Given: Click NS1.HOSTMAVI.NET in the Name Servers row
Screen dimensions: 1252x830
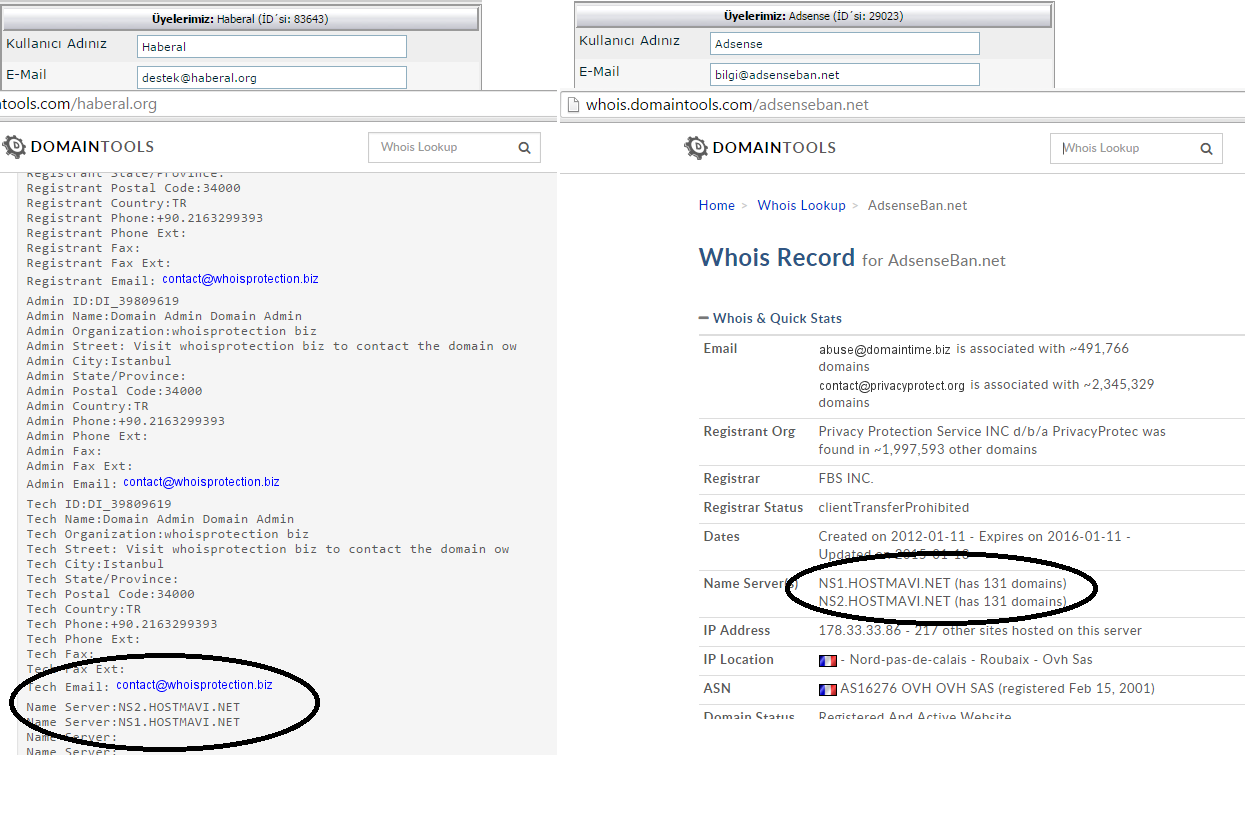Looking at the screenshot, I should [884, 583].
